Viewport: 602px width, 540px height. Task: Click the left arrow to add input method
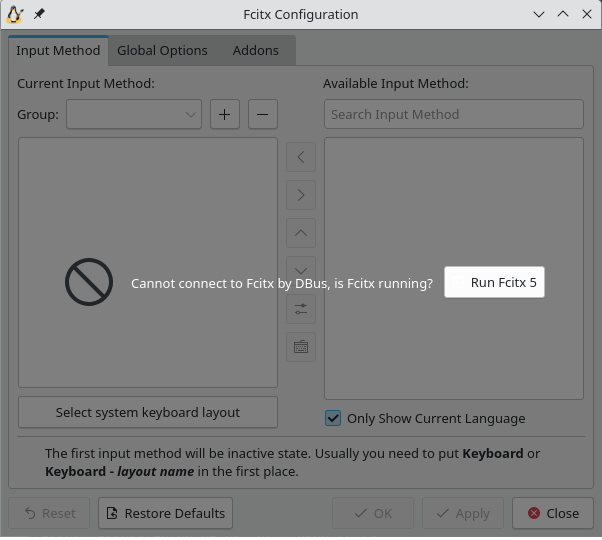pyautogui.click(x=301, y=157)
